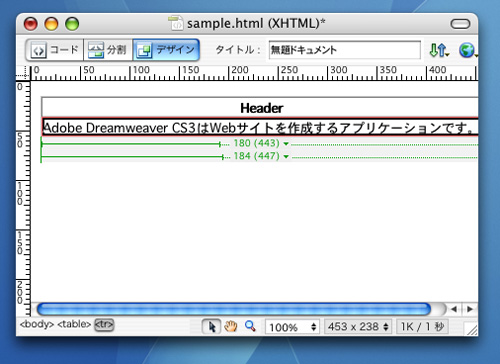This screenshot has height=364, width=500.
Task: Click the Adobe Dreamweaver CS3 text row
Action: (260, 127)
